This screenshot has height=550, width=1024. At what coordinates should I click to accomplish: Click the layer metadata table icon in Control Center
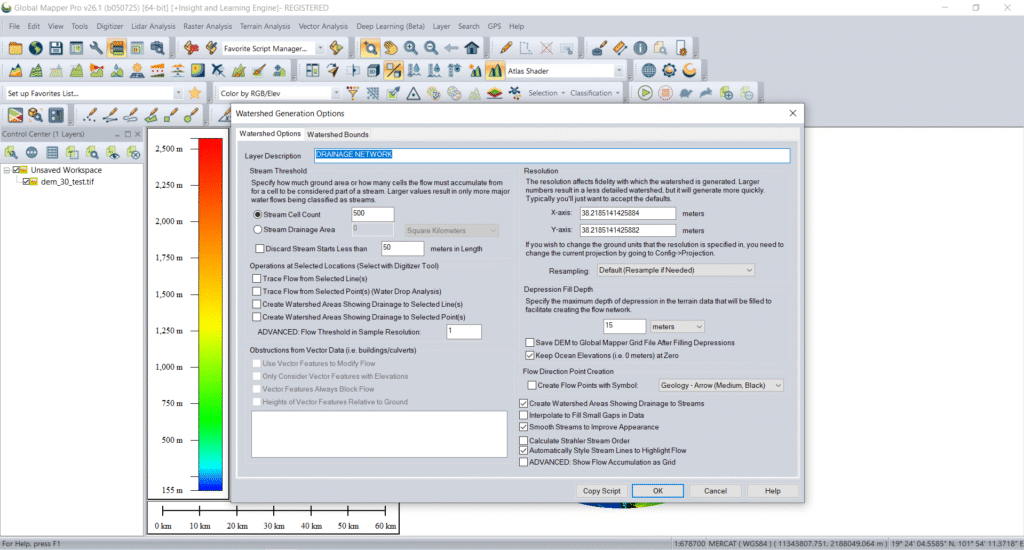pos(52,153)
